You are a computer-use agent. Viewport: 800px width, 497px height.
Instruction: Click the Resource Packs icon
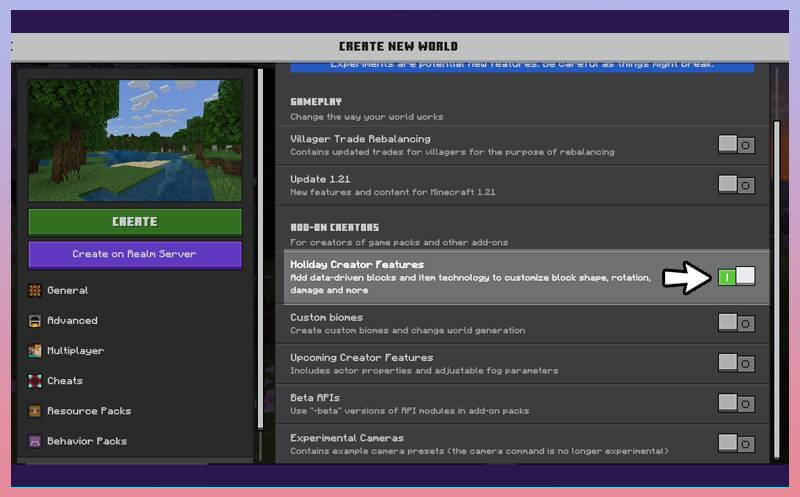[34, 411]
